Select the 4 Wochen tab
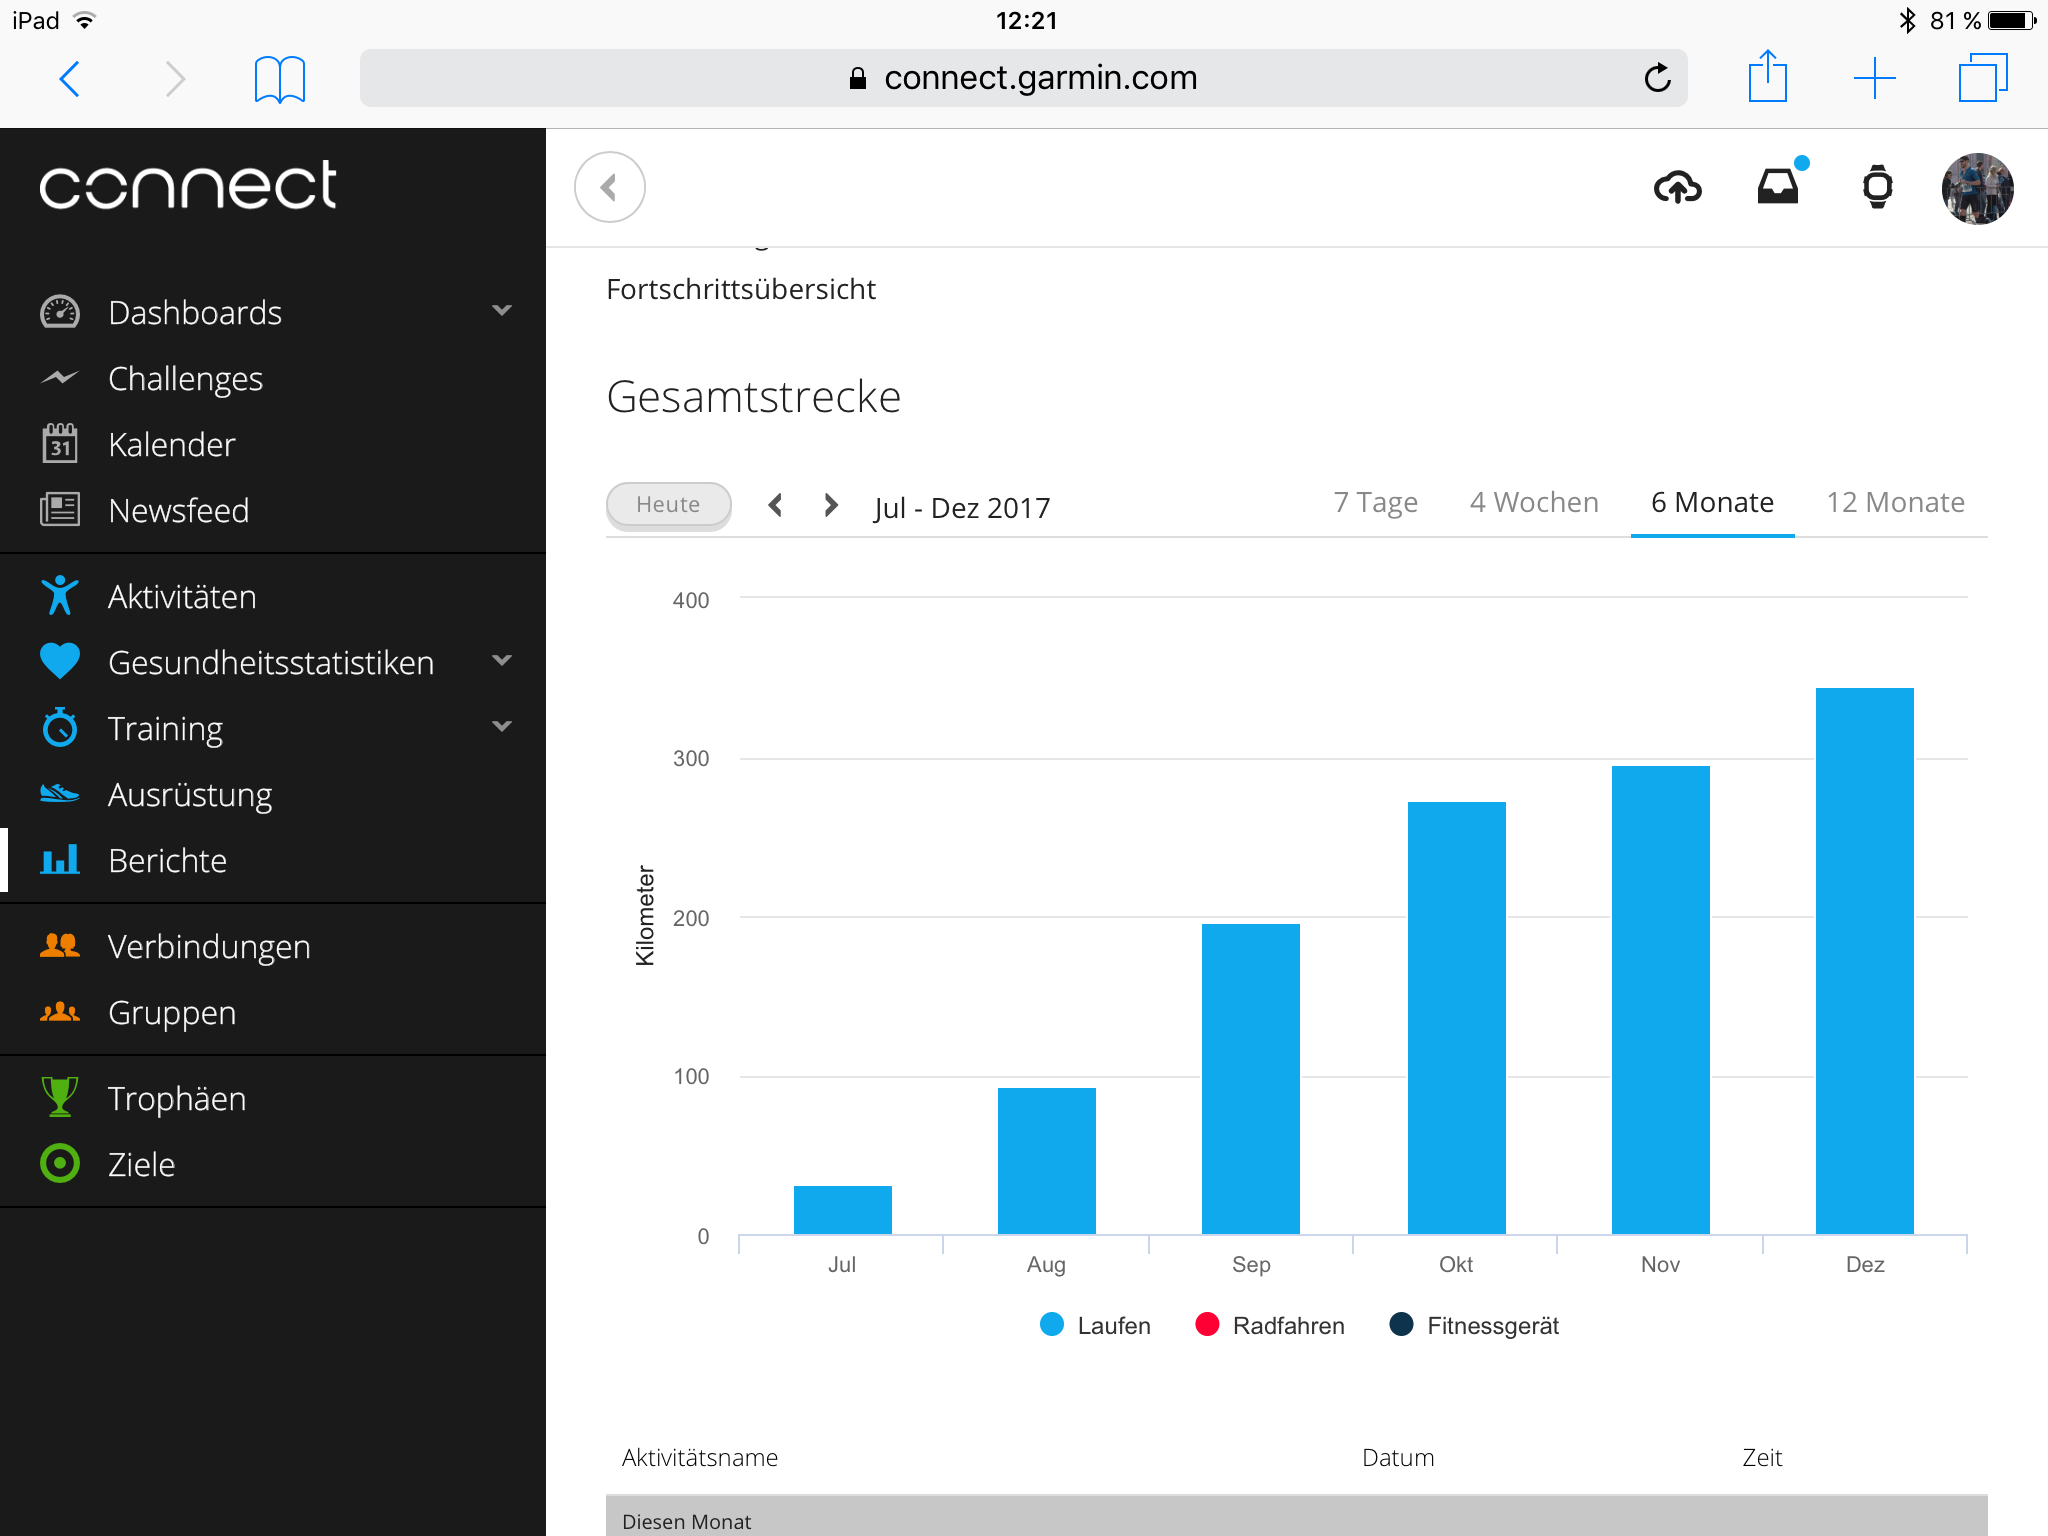2048x1536 pixels. (x=1534, y=502)
